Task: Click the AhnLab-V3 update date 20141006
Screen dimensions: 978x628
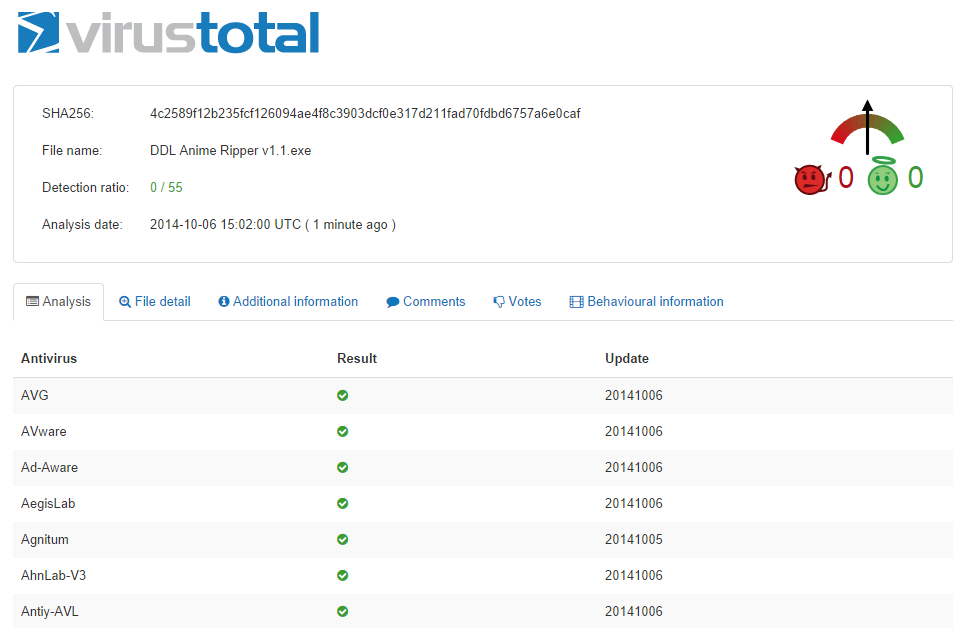Action: [634, 576]
